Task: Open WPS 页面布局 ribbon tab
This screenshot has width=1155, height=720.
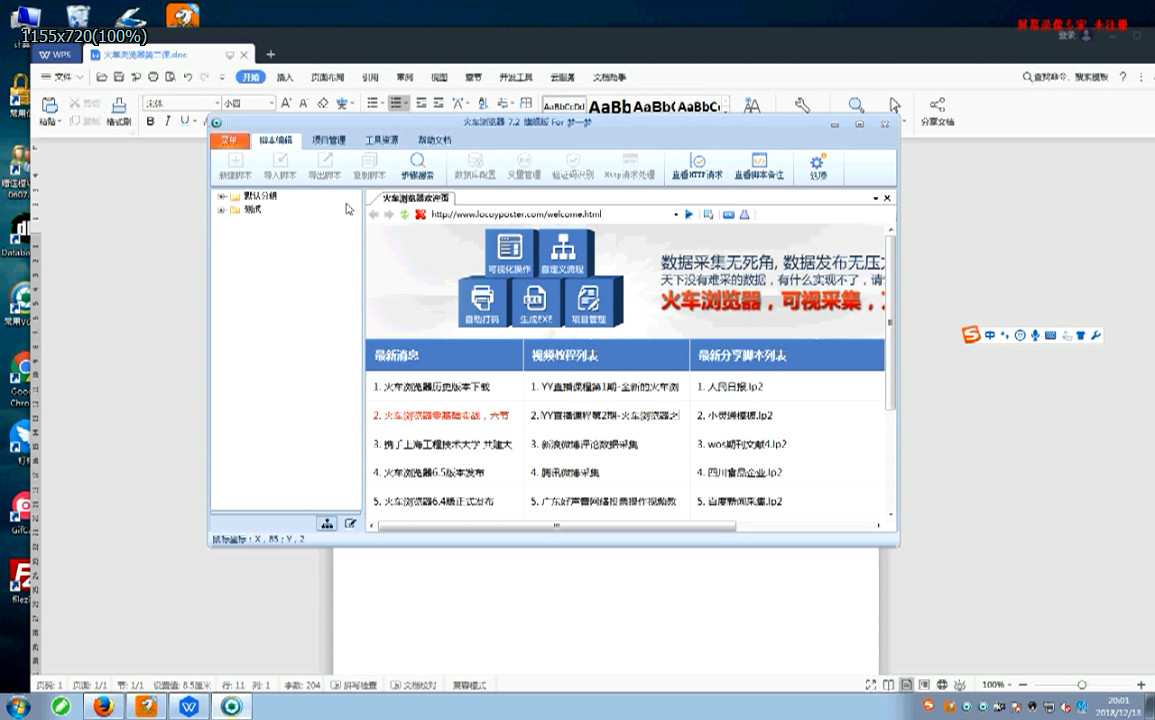Action: coord(327,77)
